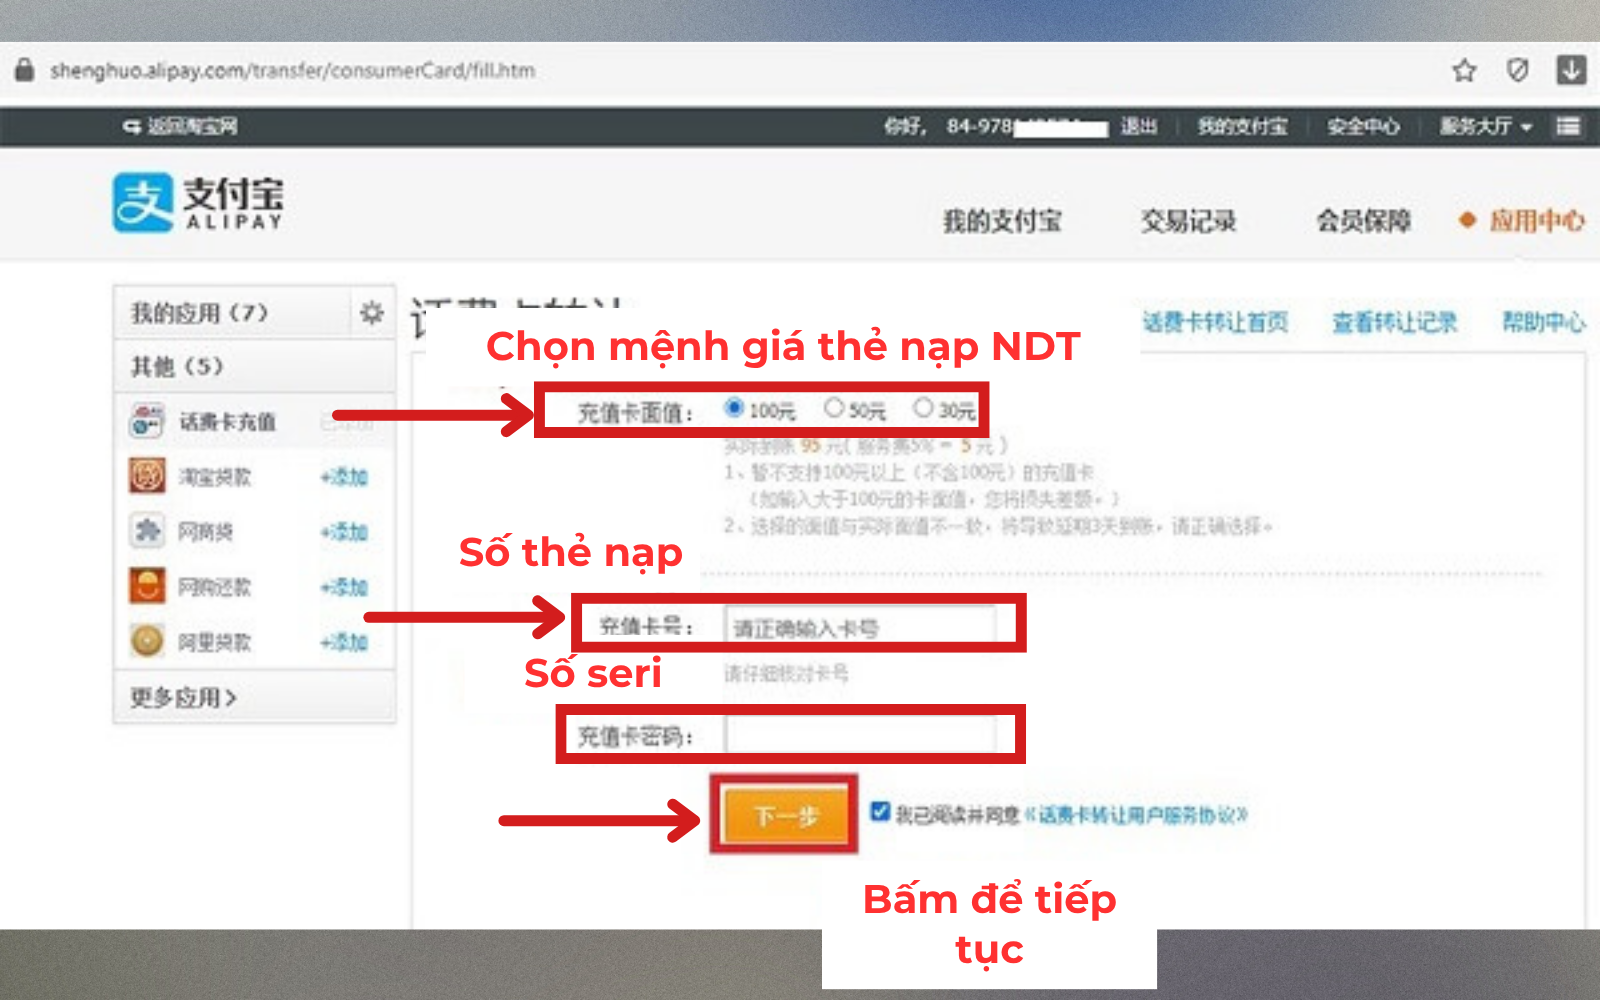Click the 网购还款 app icon in sidebar
Screen dimensions: 1600x1000
pyautogui.click(x=147, y=586)
